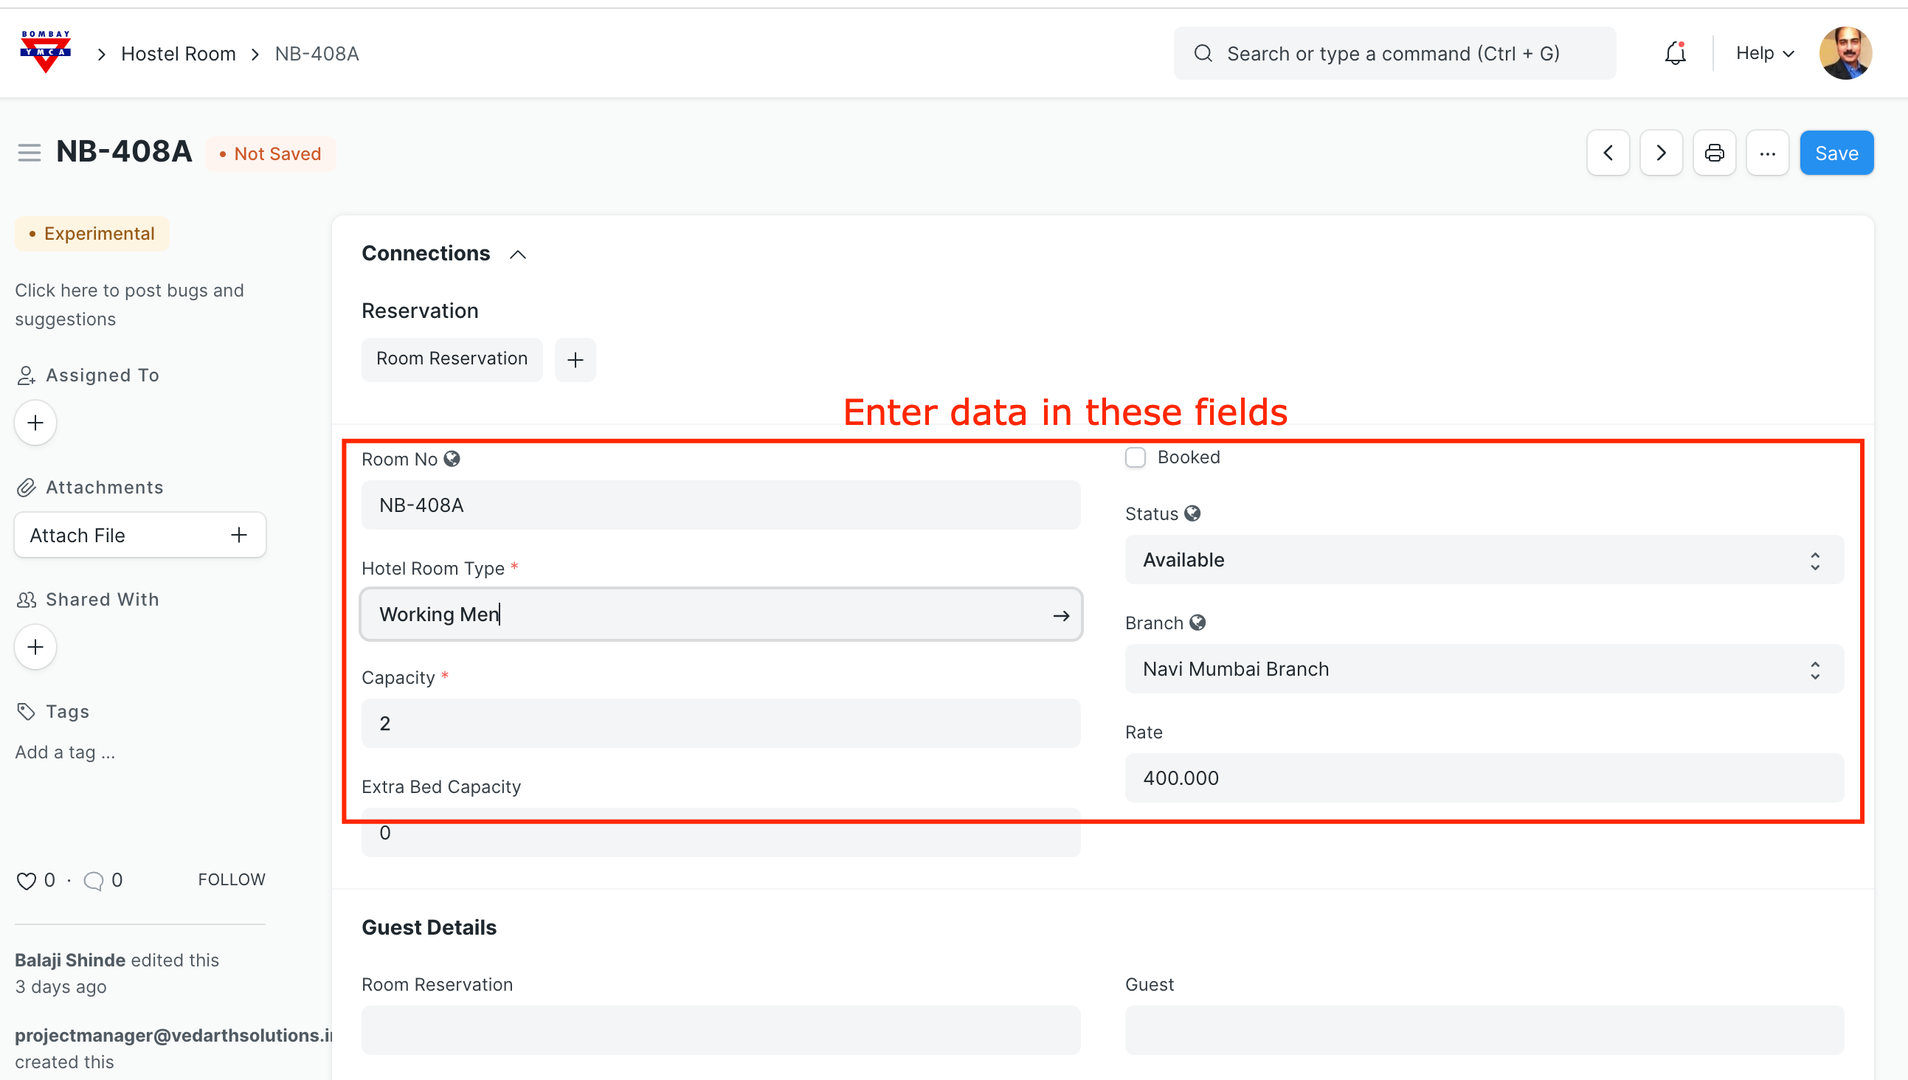Screen dimensions: 1908x1080
Task: Add a new Room Reservation with plus
Action: [x=575, y=360]
